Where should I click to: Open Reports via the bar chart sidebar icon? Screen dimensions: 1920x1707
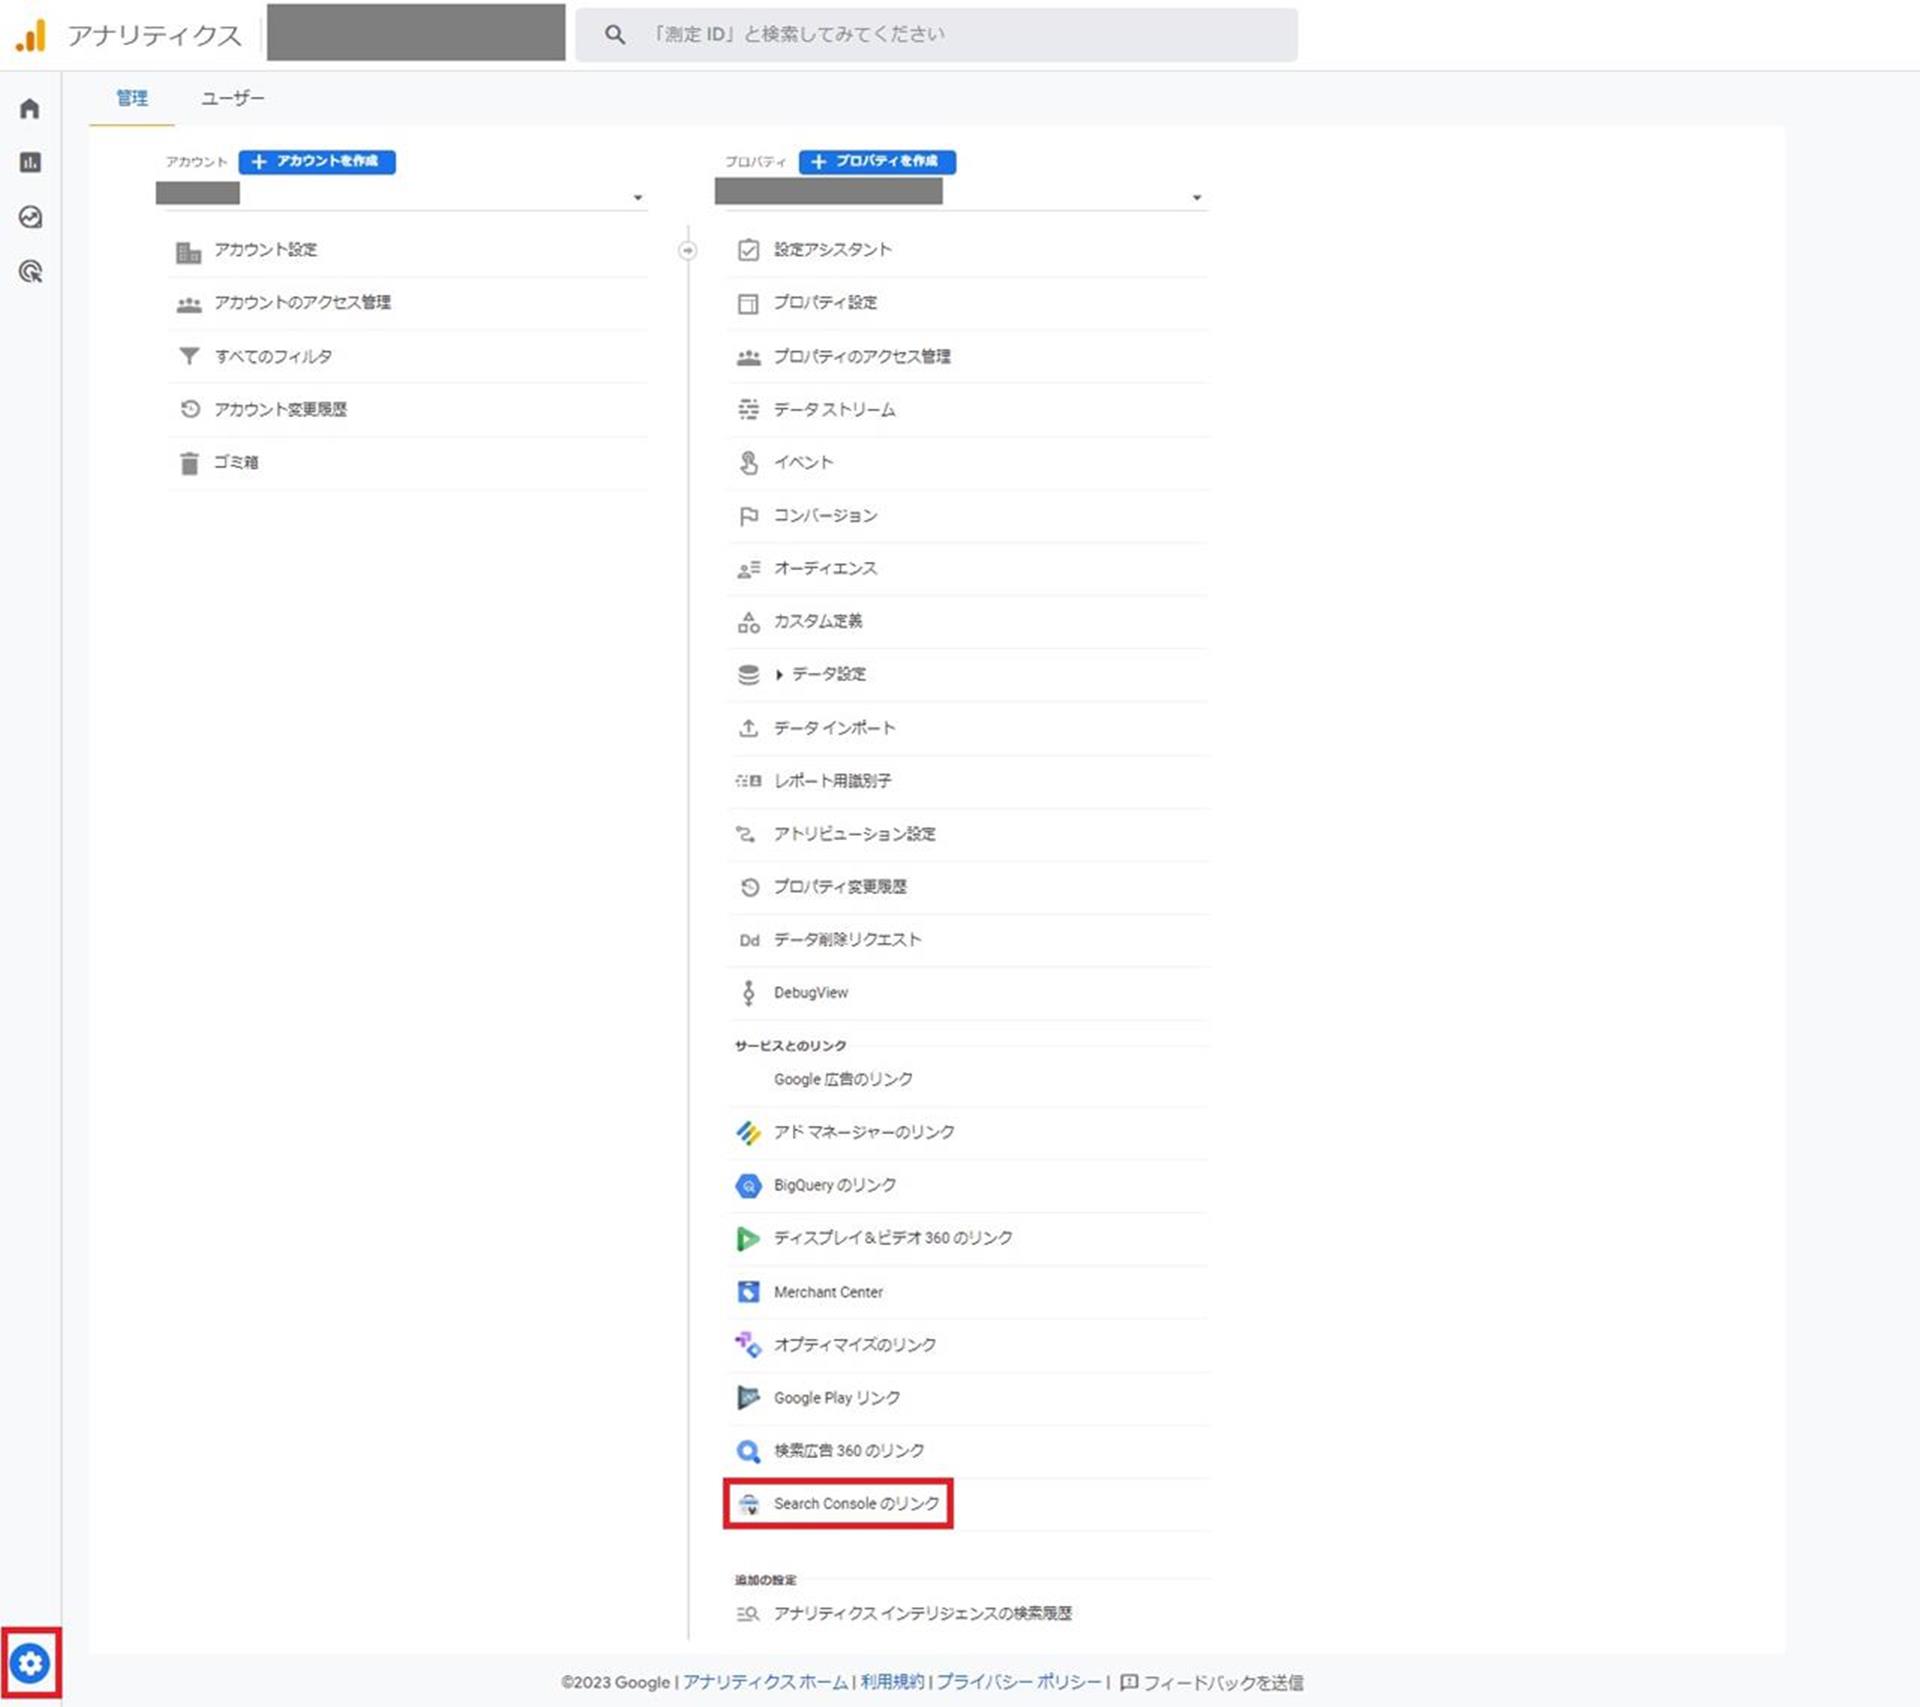pos(30,162)
